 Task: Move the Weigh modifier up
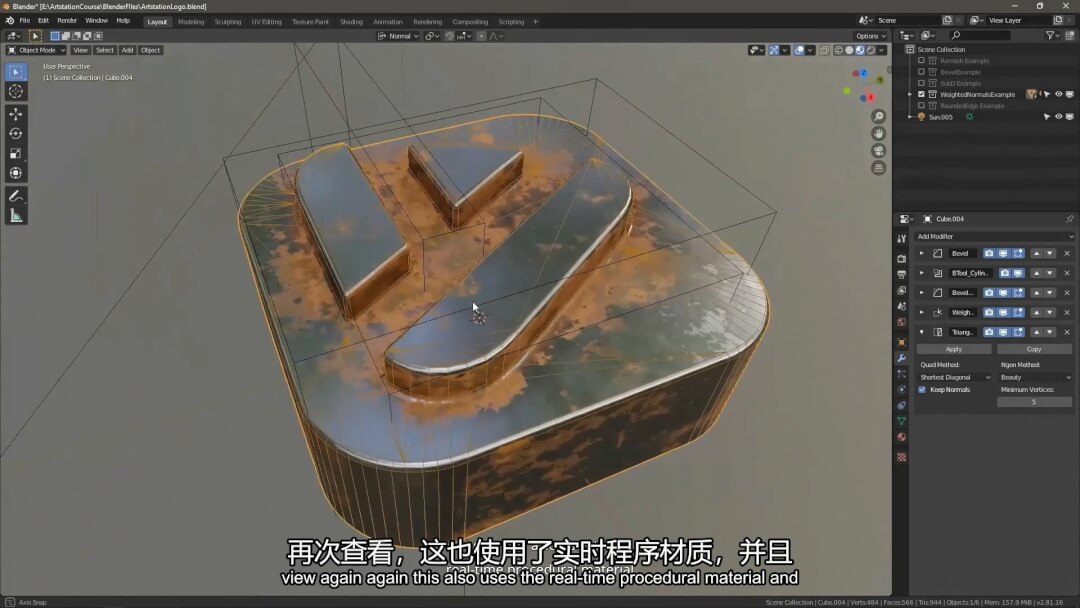point(1037,313)
